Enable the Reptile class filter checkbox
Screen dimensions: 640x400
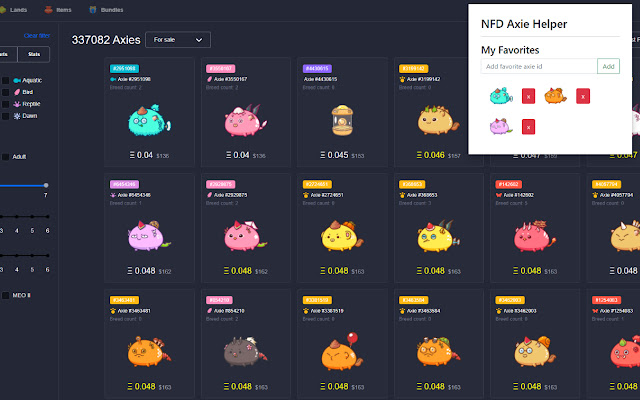point(6,104)
